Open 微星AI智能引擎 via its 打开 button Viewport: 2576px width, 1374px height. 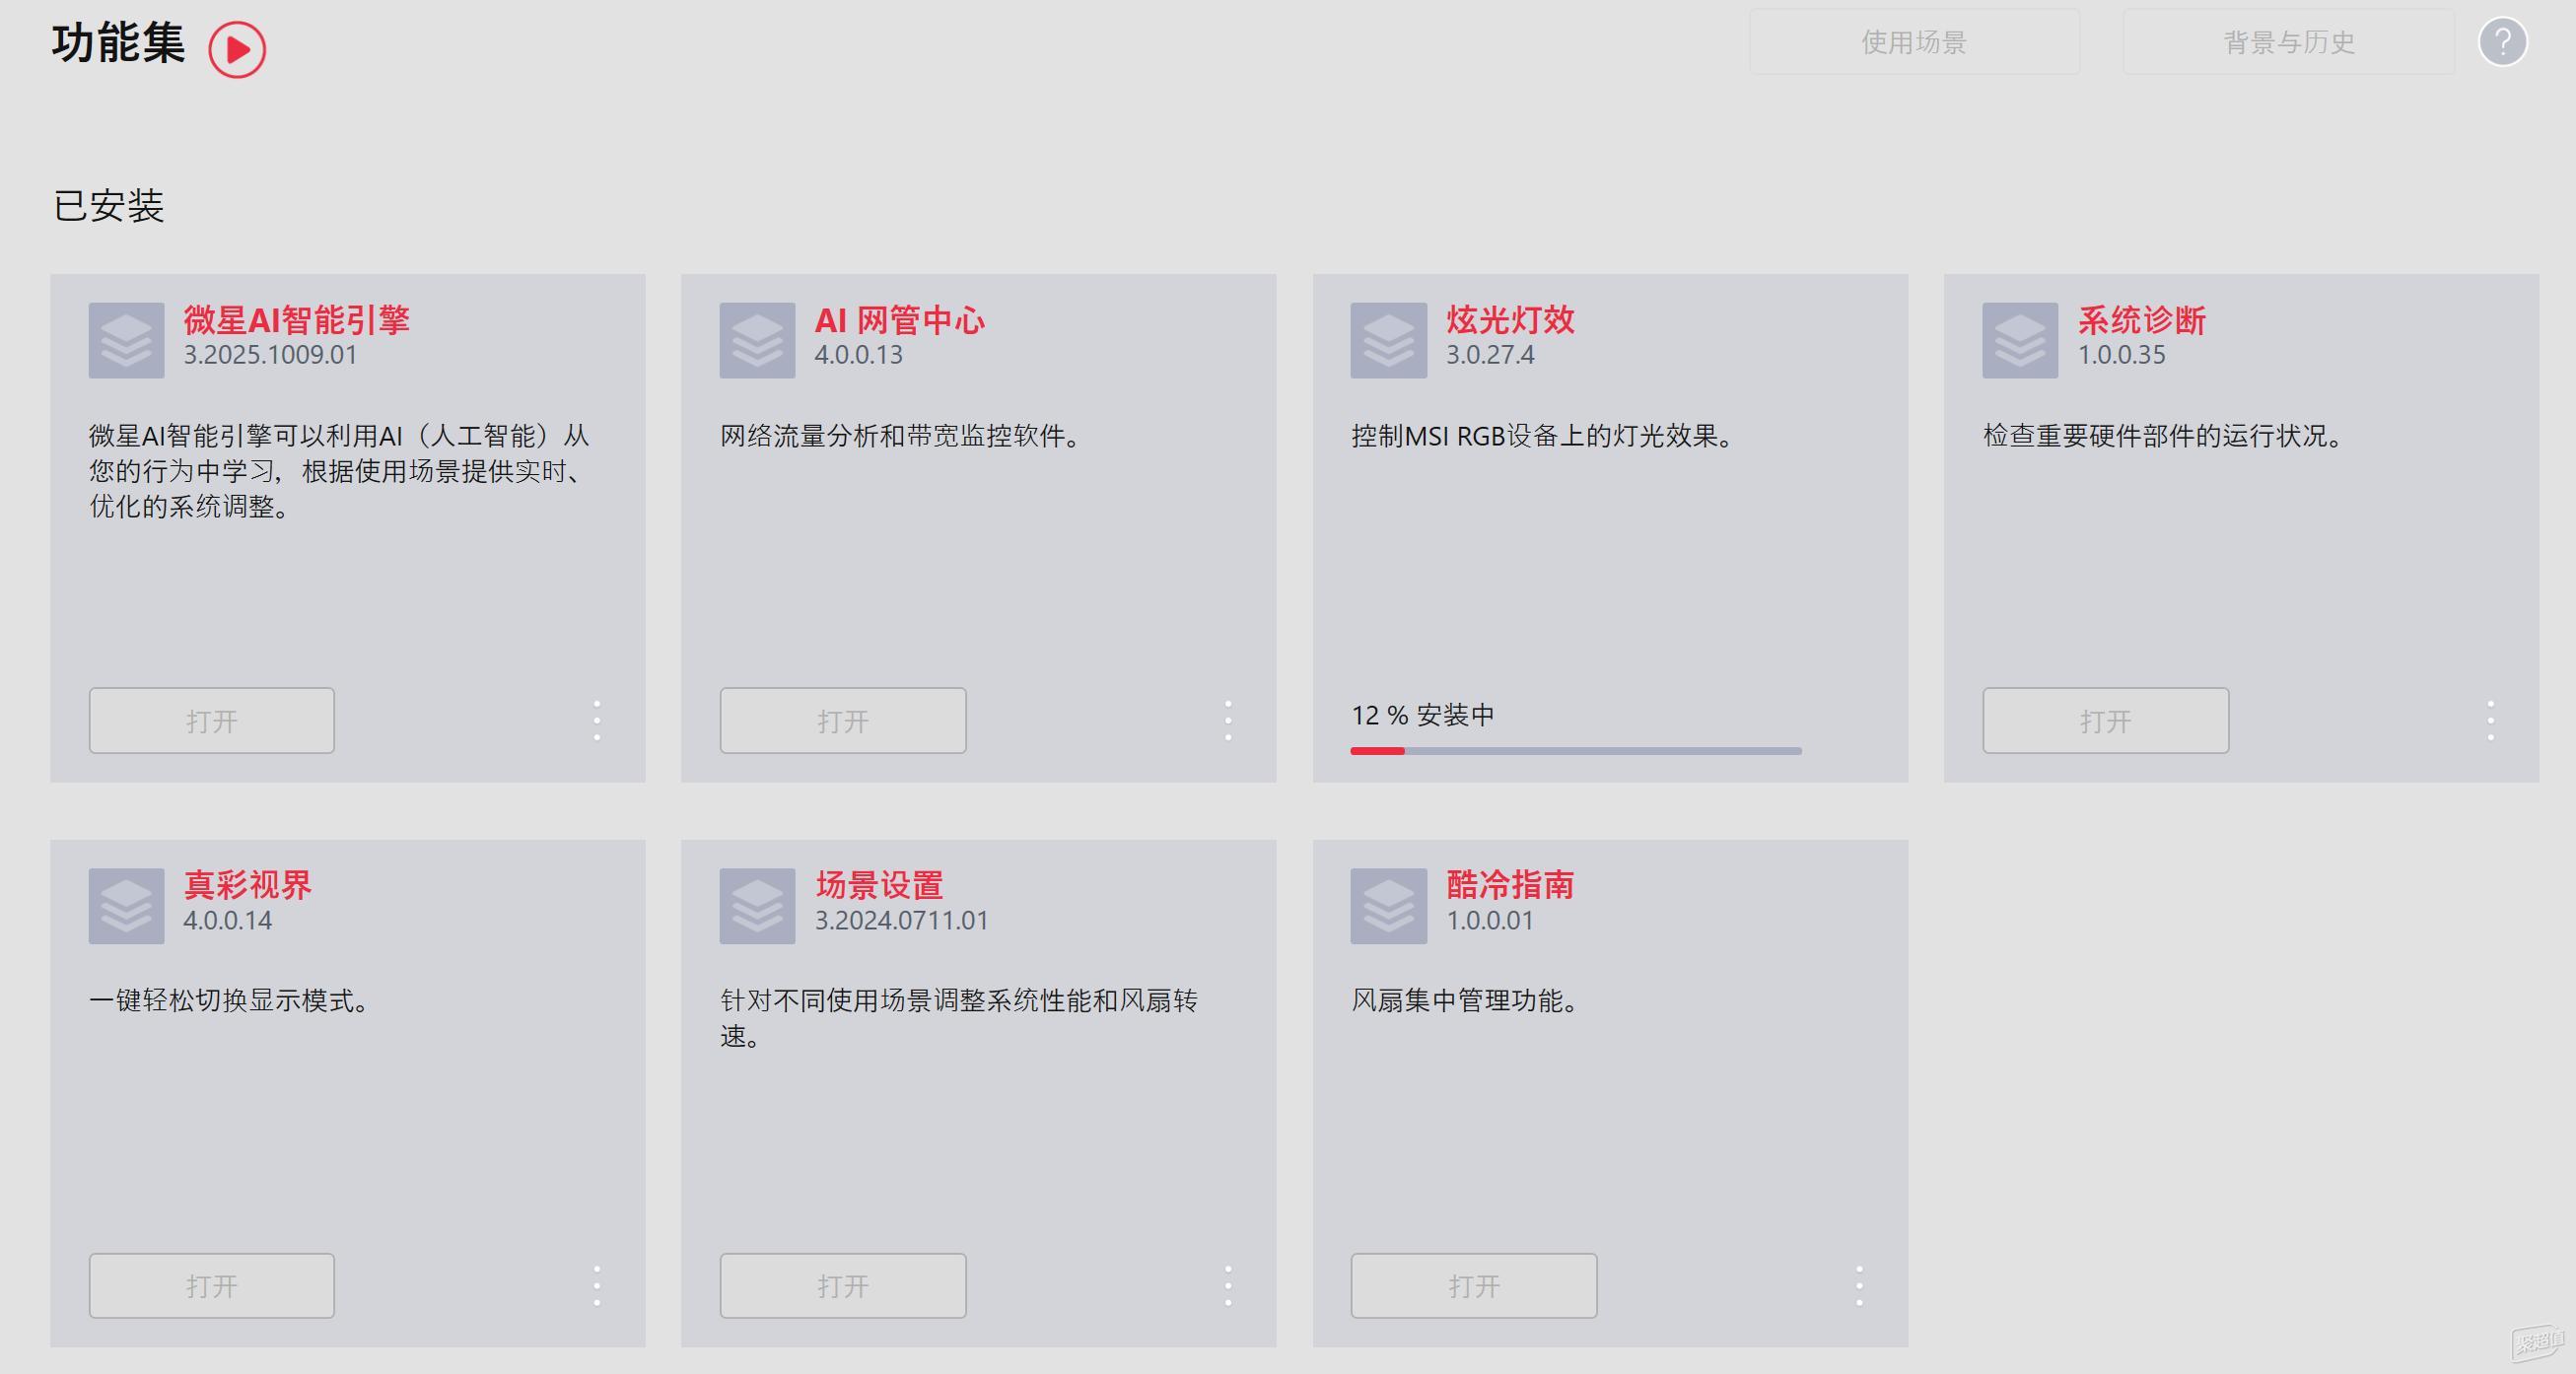[211, 720]
